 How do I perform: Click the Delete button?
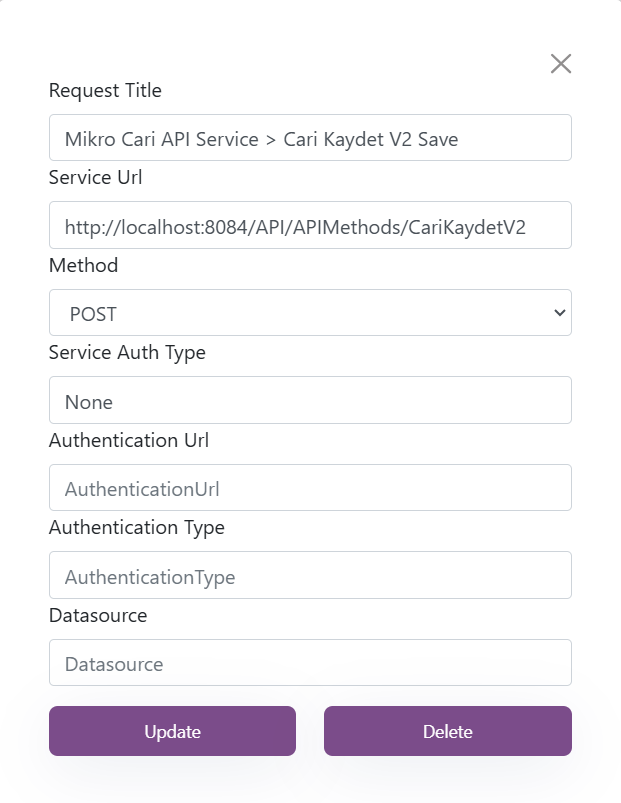click(447, 731)
